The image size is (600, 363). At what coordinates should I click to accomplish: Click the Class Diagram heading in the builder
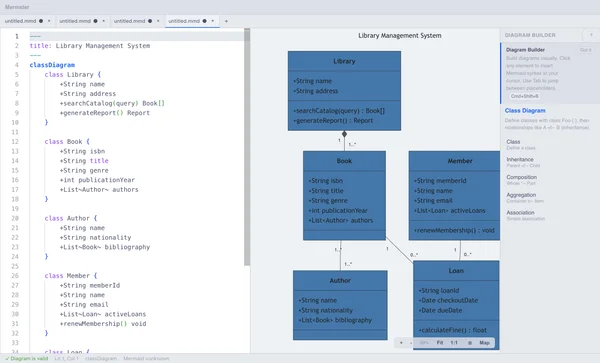[525, 111]
